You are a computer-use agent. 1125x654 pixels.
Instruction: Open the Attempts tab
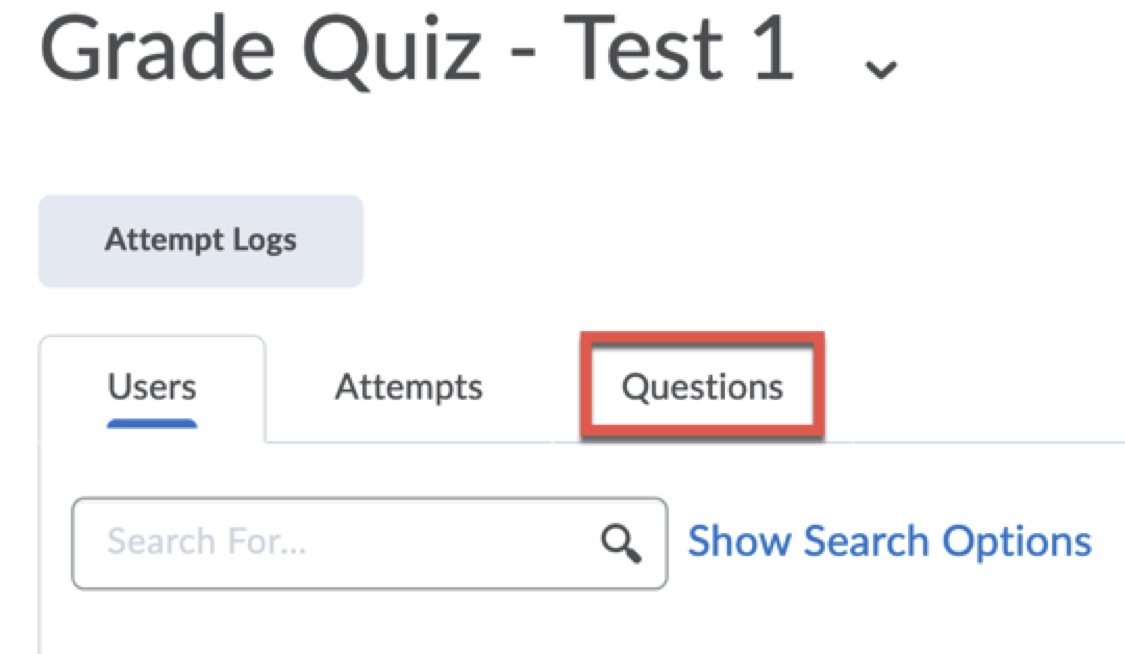[408, 388]
